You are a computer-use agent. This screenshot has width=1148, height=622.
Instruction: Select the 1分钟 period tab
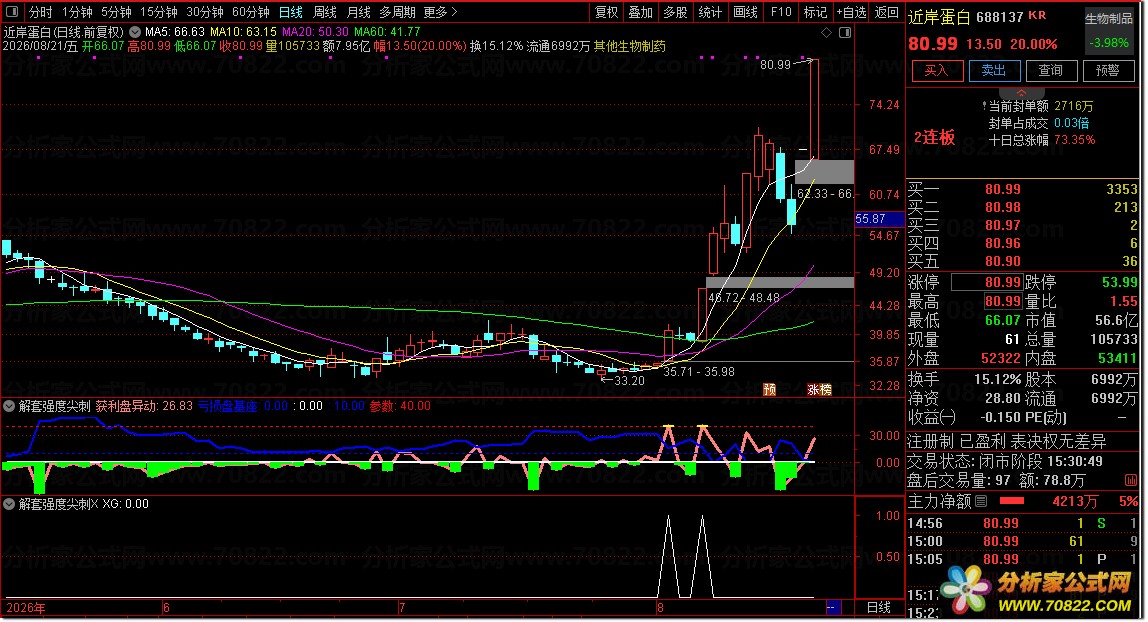pyautogui.click(x=77, y=12)
